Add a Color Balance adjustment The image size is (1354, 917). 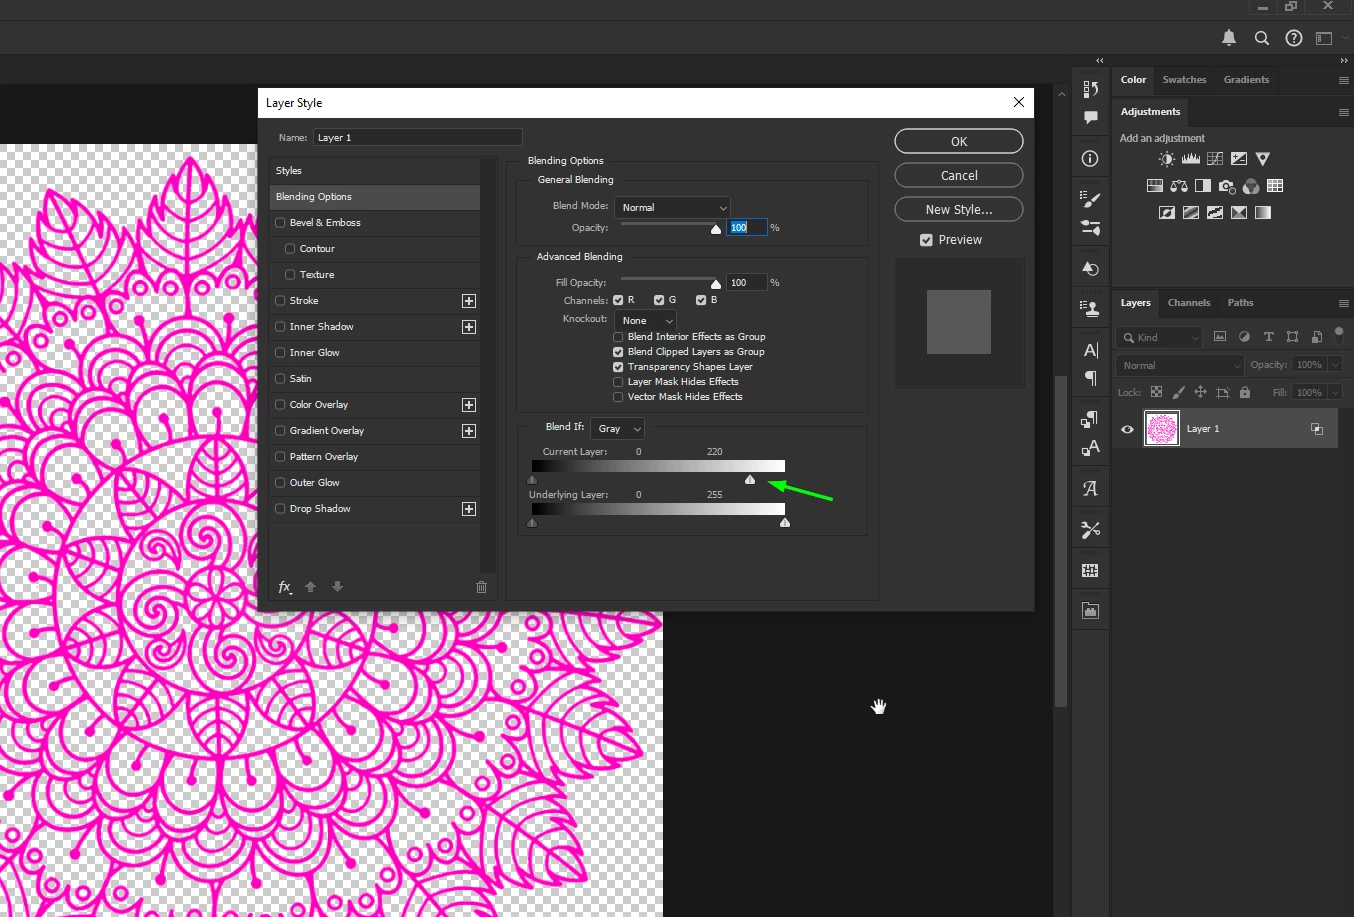tap(1179, 186)
